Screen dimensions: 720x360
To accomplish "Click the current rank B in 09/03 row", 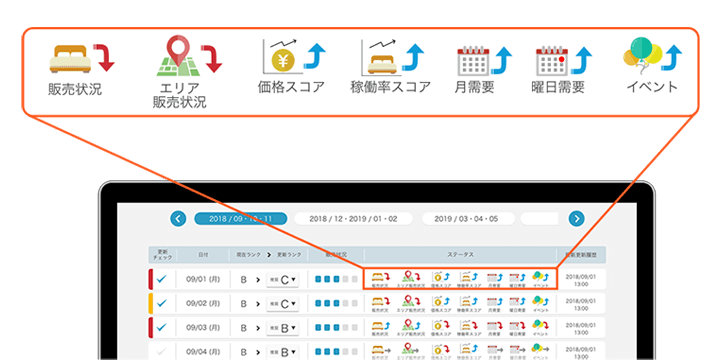I will 244,328.
